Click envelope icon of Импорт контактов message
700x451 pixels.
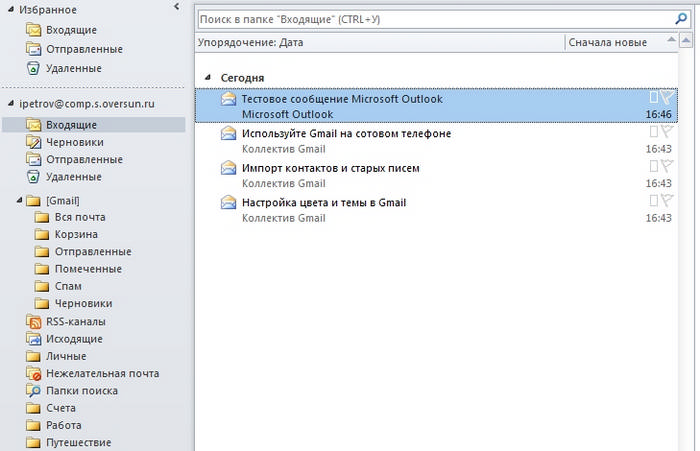[x=228, y=167]
